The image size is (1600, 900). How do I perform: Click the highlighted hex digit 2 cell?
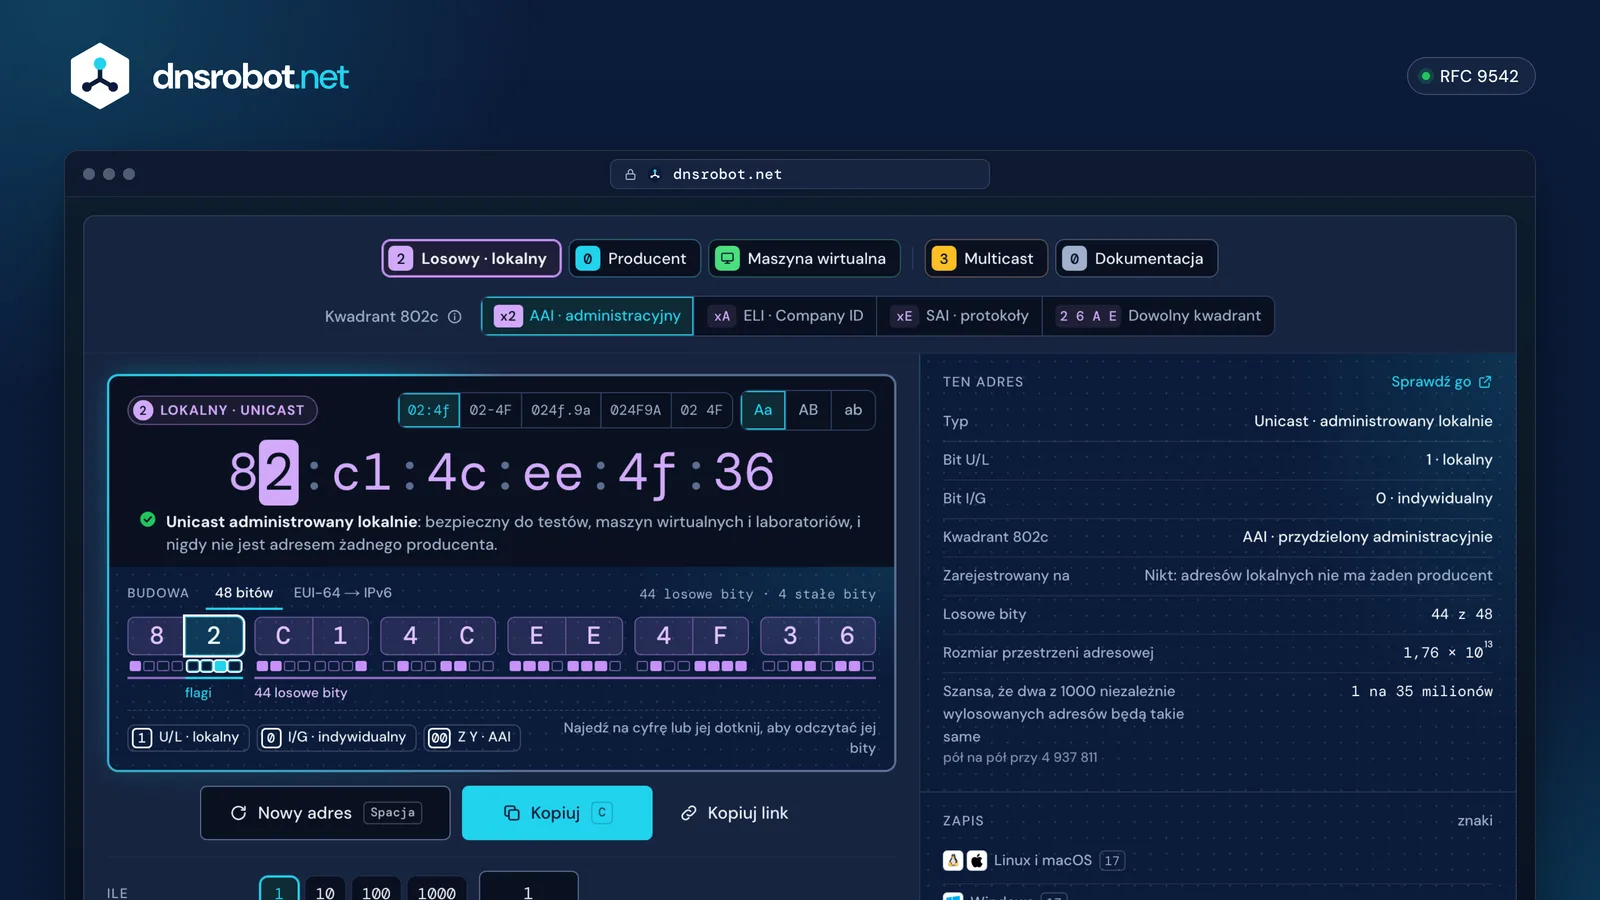pyautogui.click(x=214, y=636)
